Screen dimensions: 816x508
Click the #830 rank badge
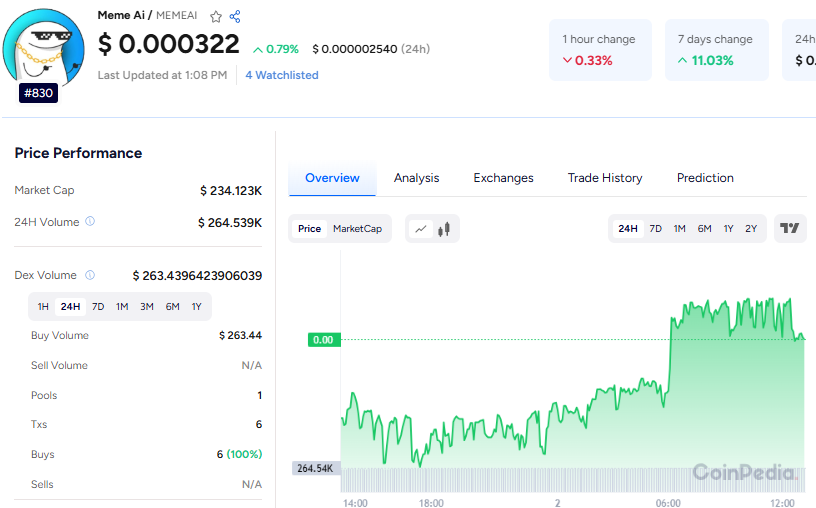(x=39, y=93)
